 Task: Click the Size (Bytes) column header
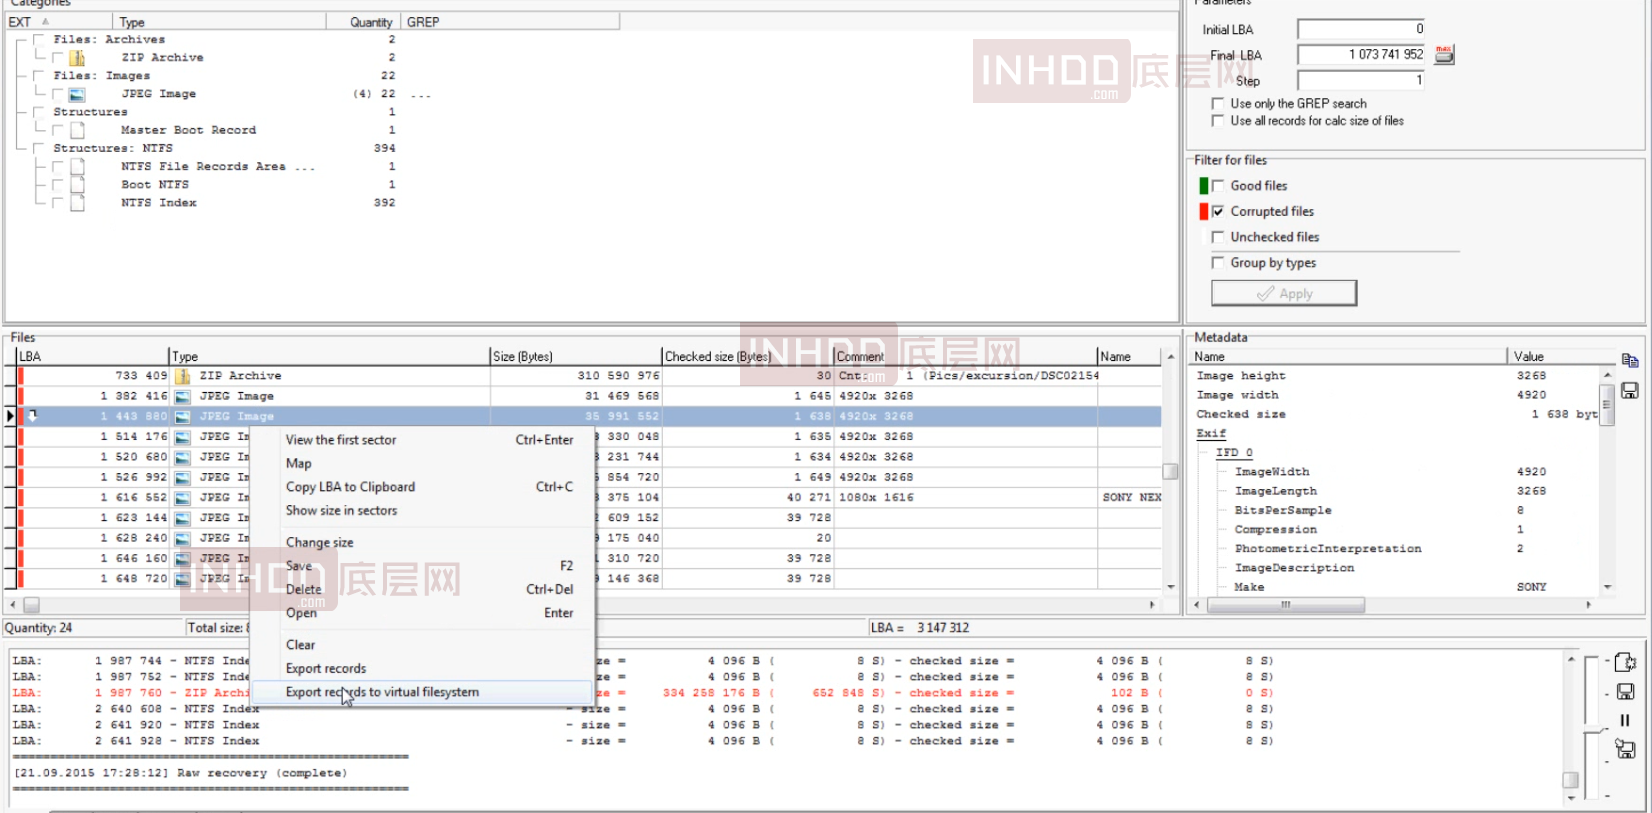point(522,357)
